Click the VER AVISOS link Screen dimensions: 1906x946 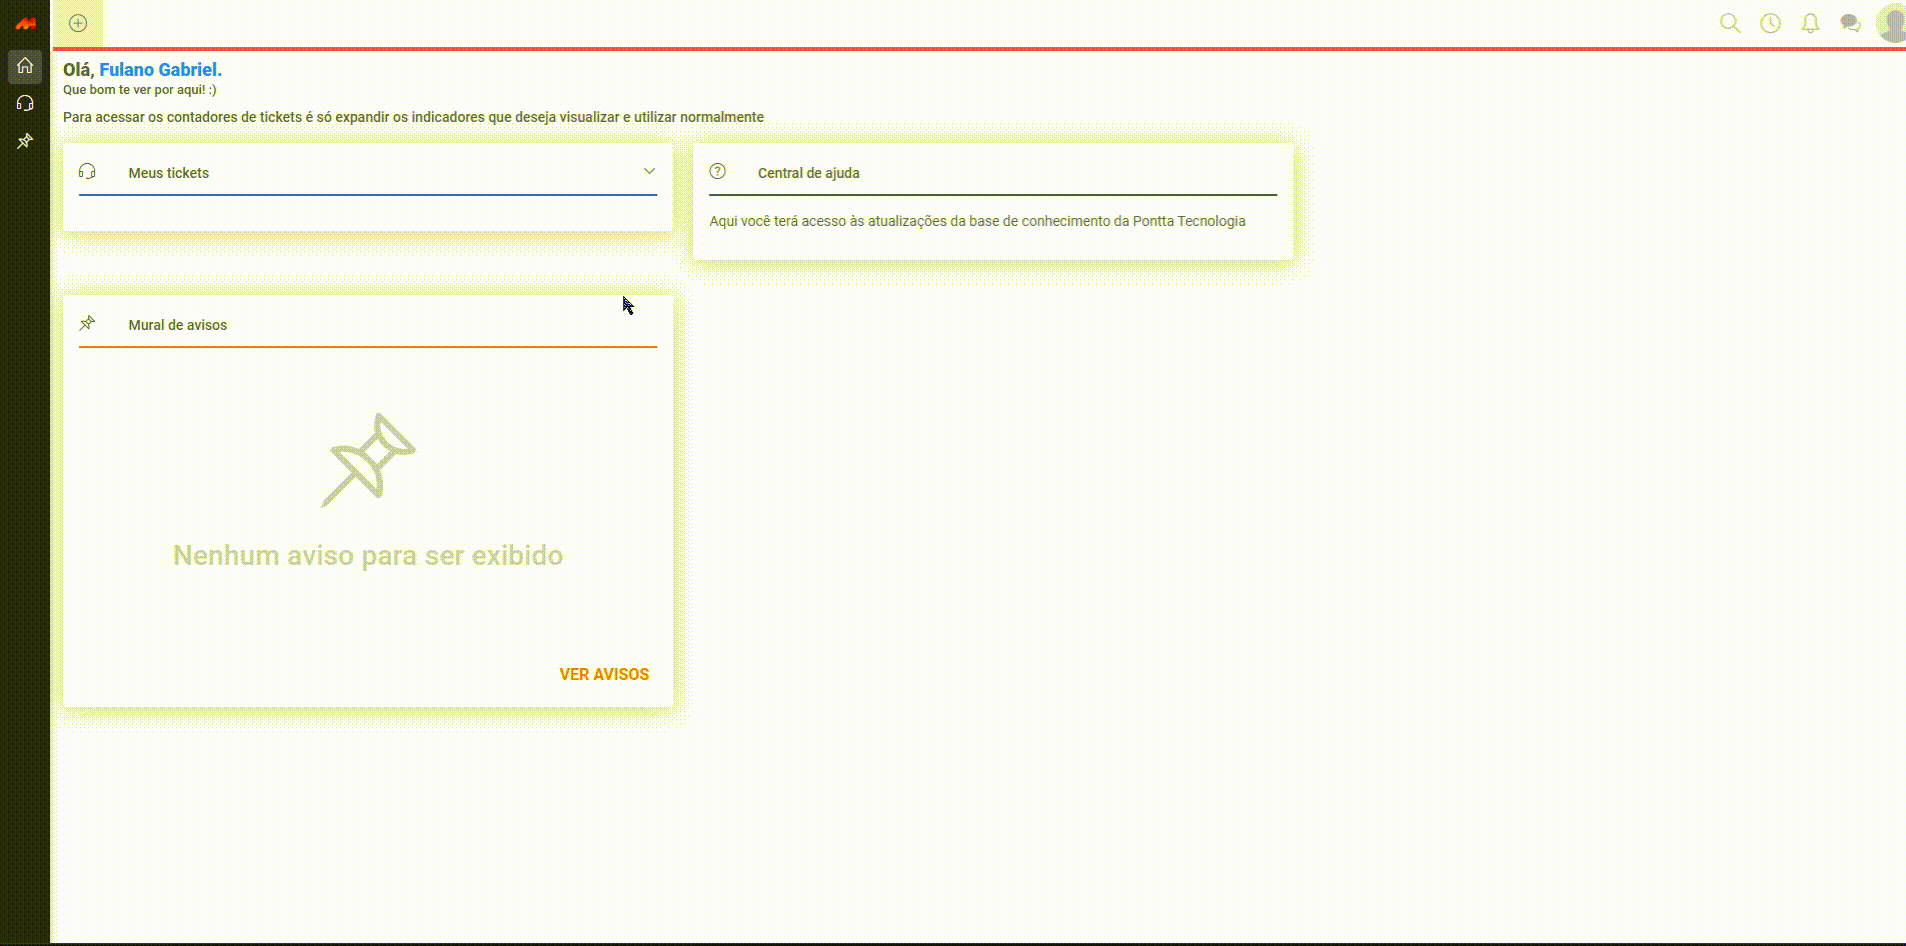tap(604, 674)
